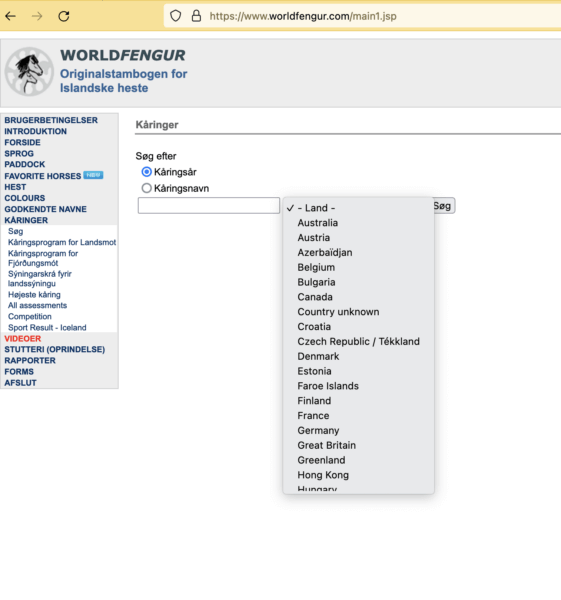Open the HEST menu item
Viewport: 561px width, 600px height.
15,187
